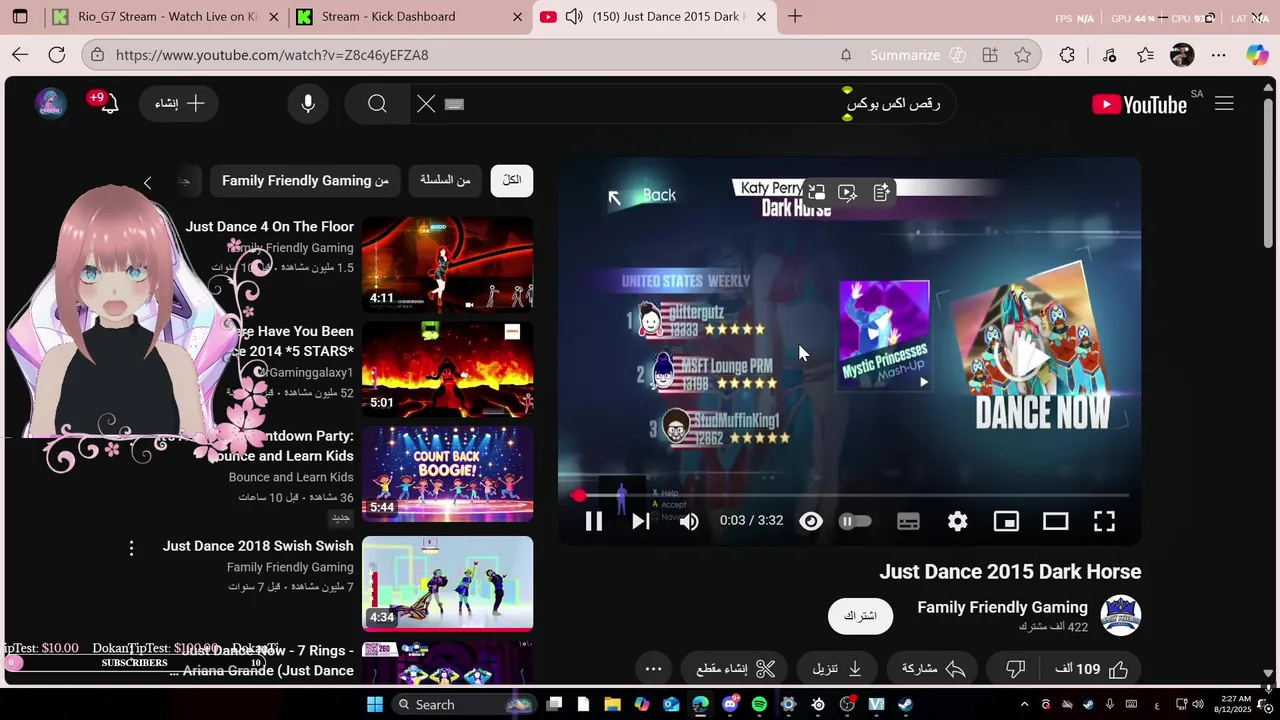The height and width of the screenshot is (720, 1280).
Task: Mute the Just Dance 2015 tab audio icon
Action: point(574,17)
